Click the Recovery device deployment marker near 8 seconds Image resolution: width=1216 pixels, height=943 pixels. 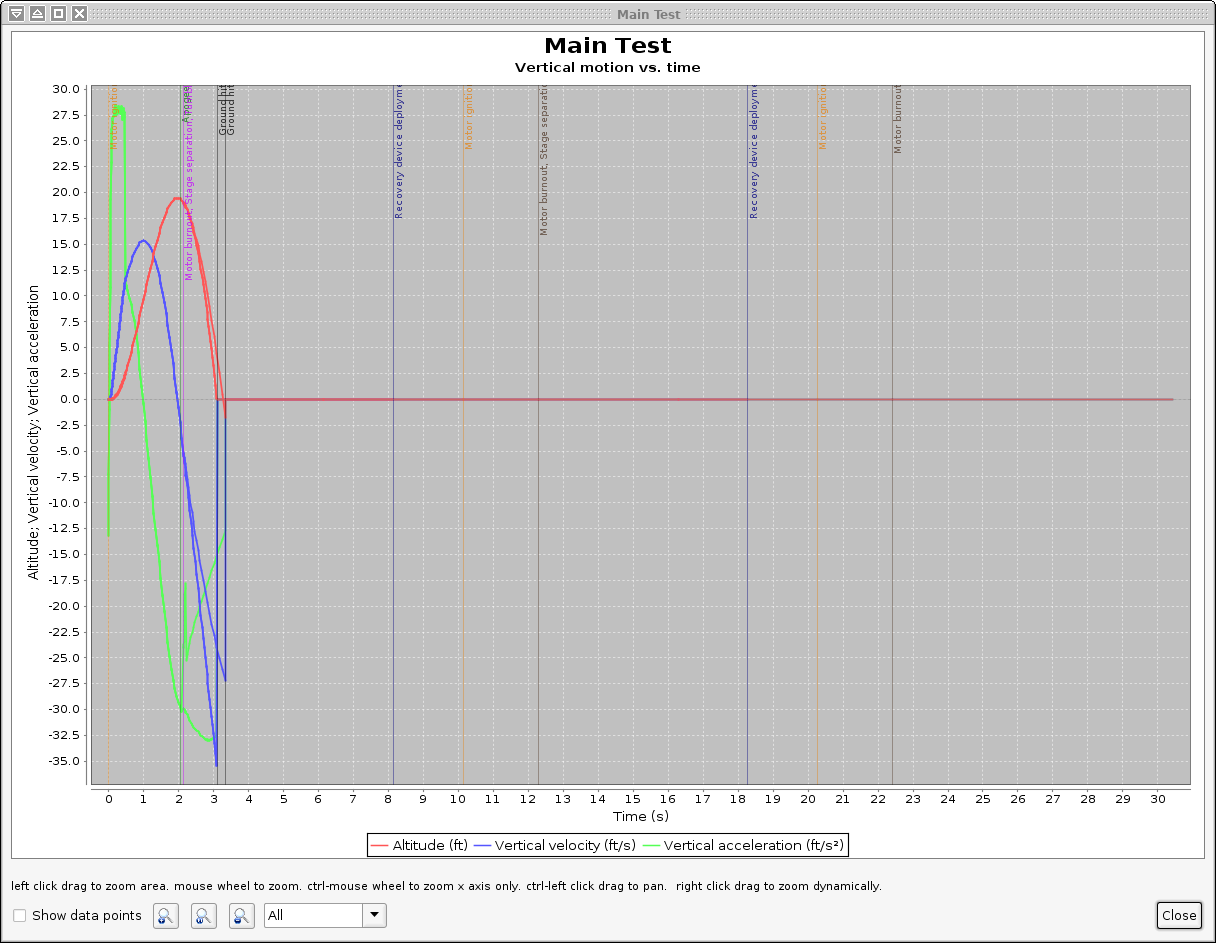click(393, 400)
